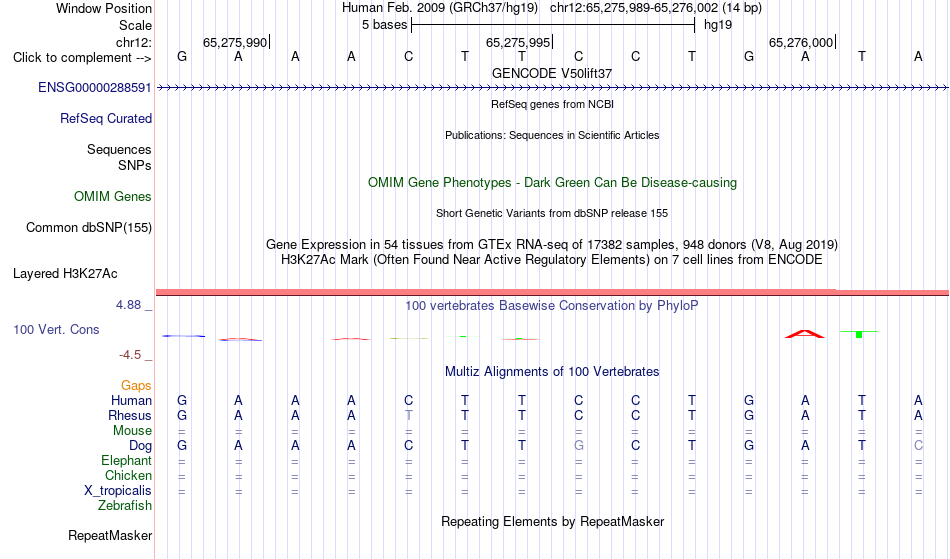Click 'Human Feb. 2009 (GRCh37/hg19)' header text
Screen dimensions: 950x559
point(440,8)
